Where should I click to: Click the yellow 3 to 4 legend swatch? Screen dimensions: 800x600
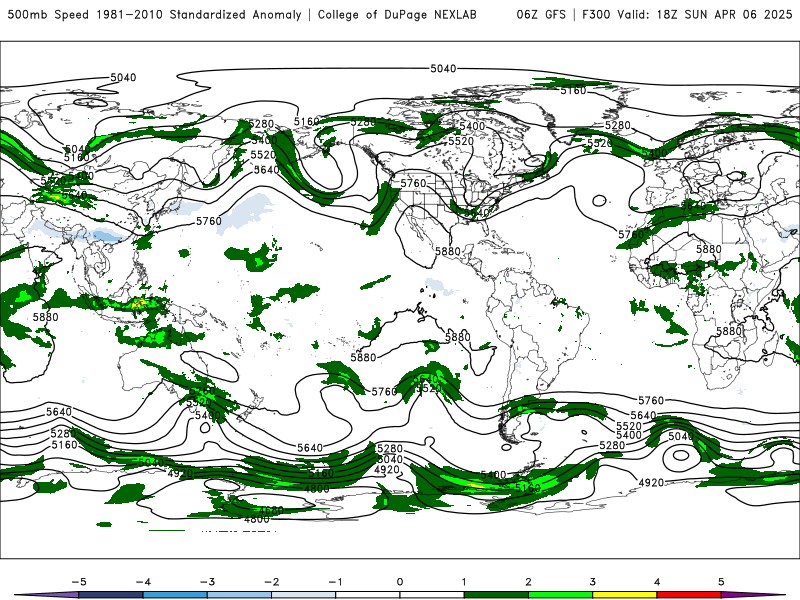(624, 595)
